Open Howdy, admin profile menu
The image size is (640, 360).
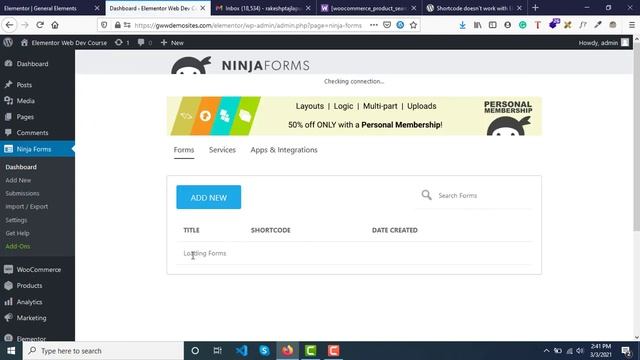pyautogui.click(x=604, y=42)
